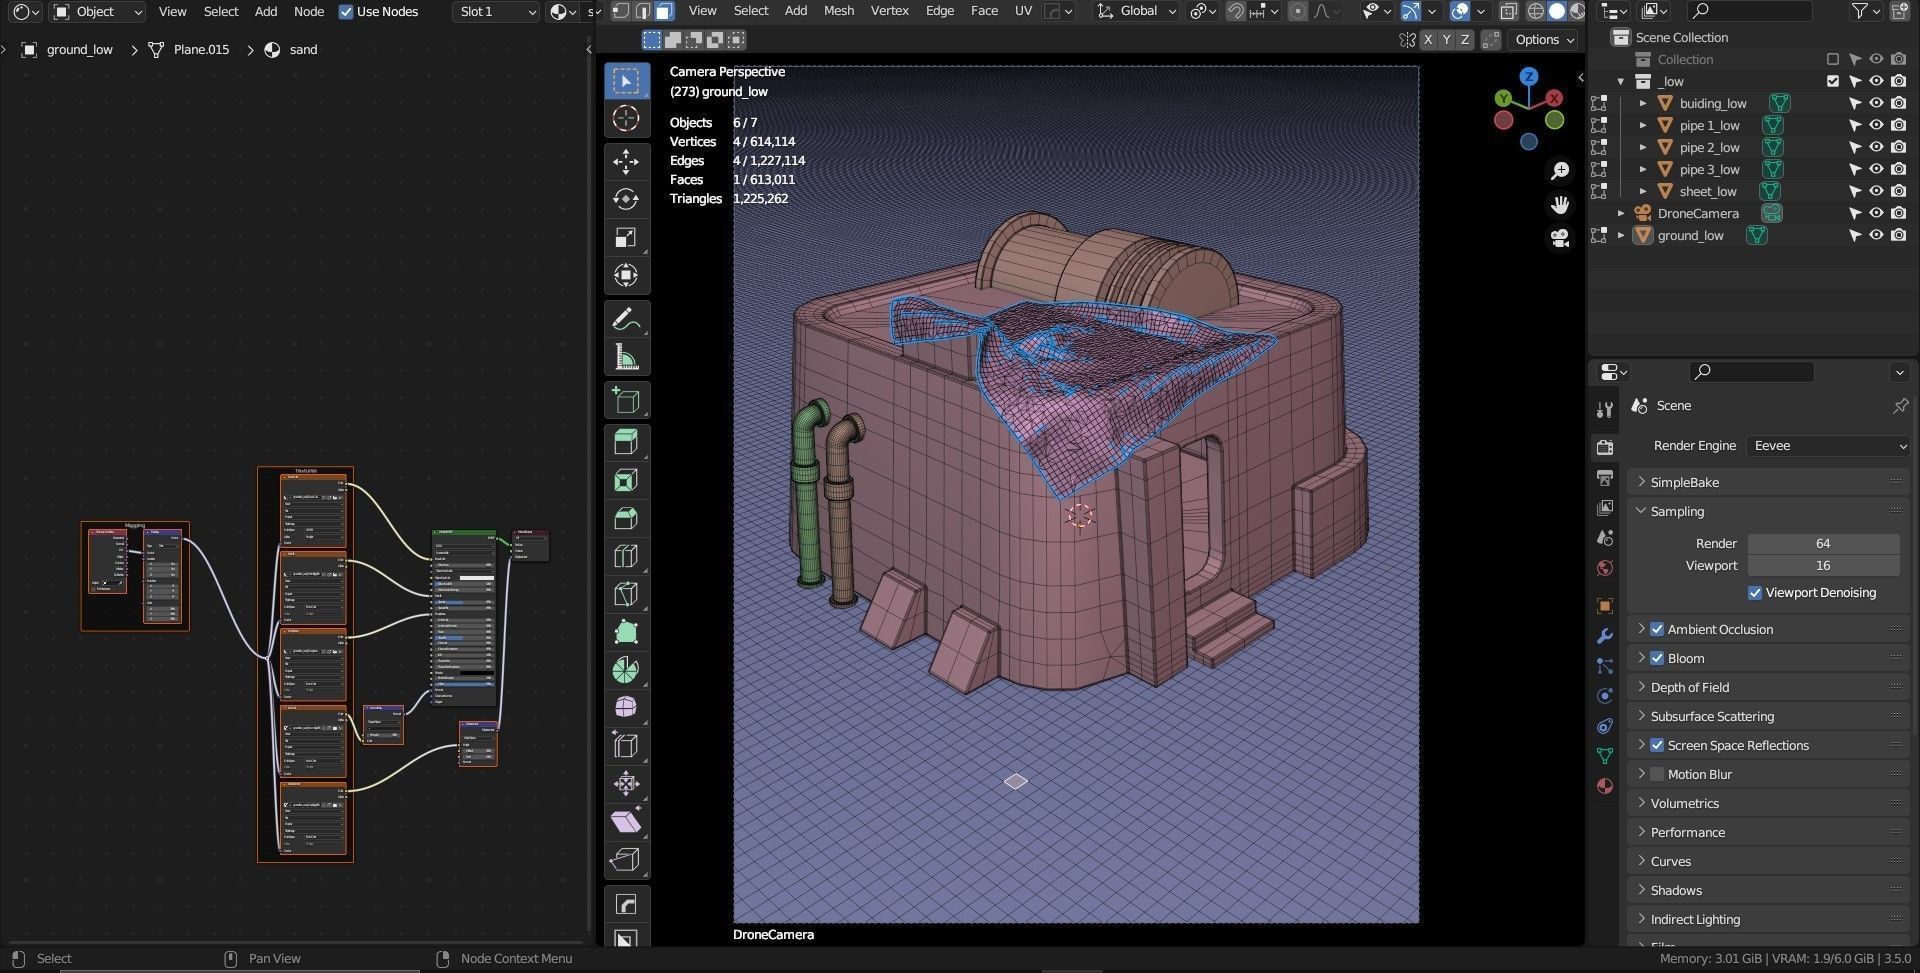Screen dimensions: 1920x973
Task: Select the Rotate tool
Action: click(626, 199)
